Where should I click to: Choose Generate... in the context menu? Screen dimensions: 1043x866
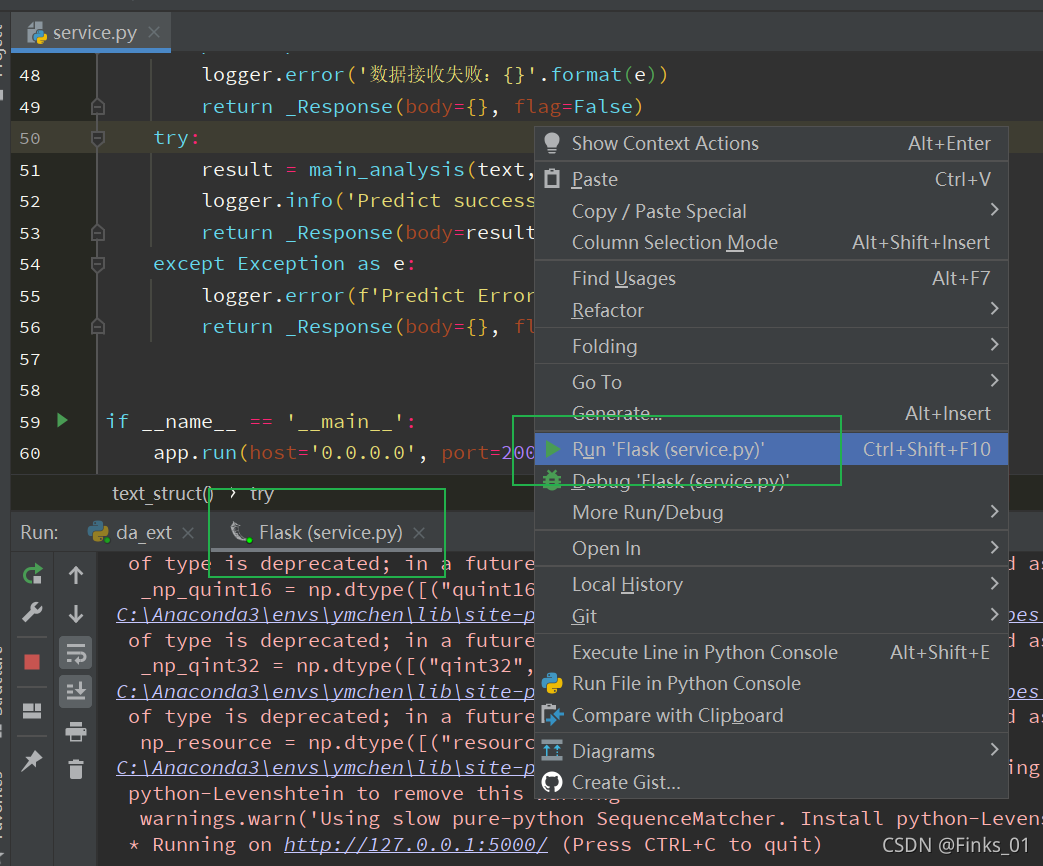[772, 414]
